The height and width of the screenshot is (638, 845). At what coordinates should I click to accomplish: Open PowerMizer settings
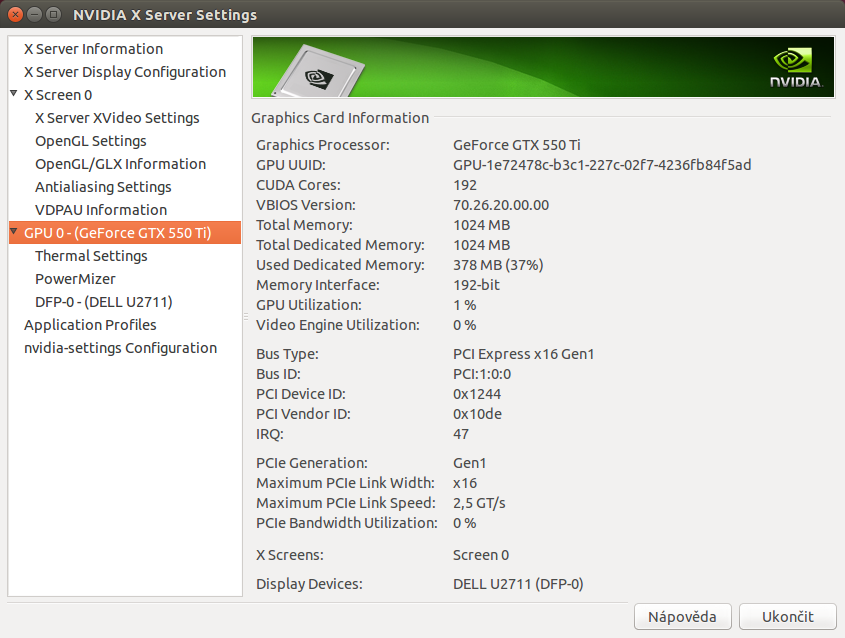pyautogui.click(x=75, y=279)
